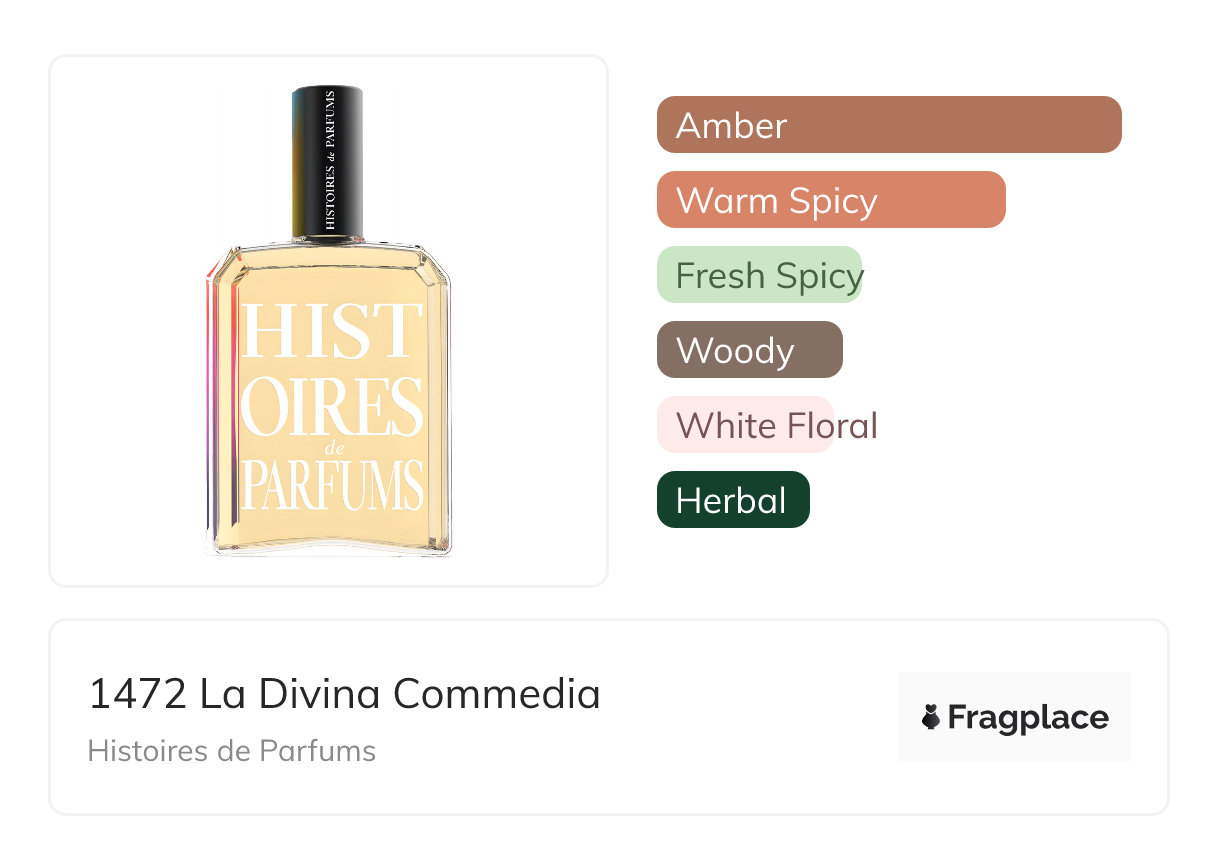Open the Fragplace wordmark link
Viewport: 1218px width, 864px height.
tap(1028, 718)
